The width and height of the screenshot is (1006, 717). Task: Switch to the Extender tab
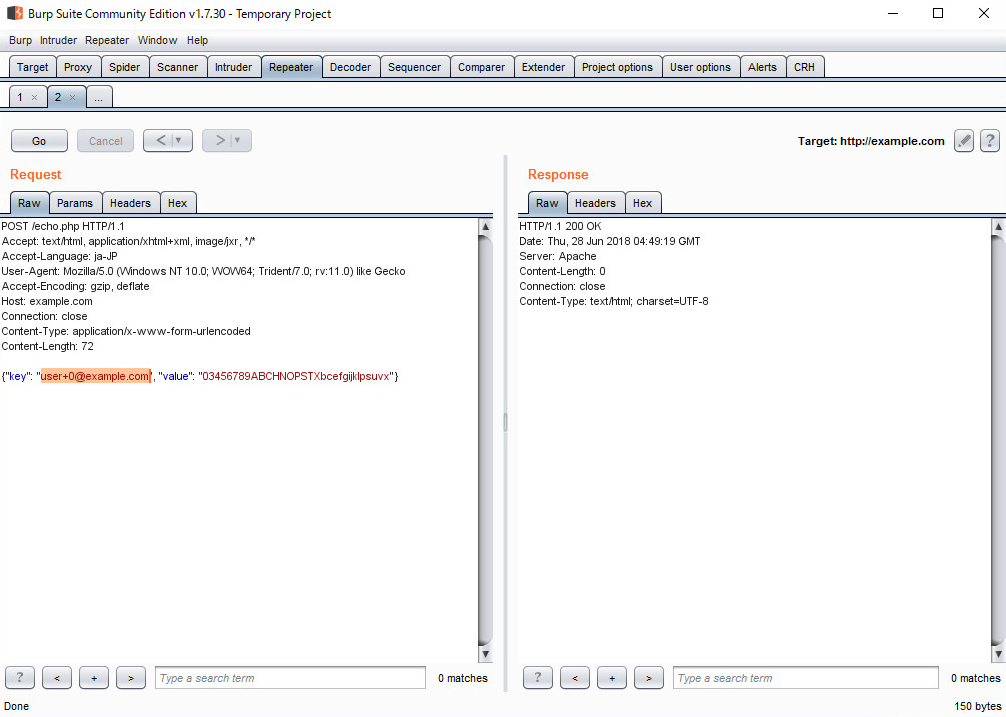pyautogui.click(x=543, y=67)
